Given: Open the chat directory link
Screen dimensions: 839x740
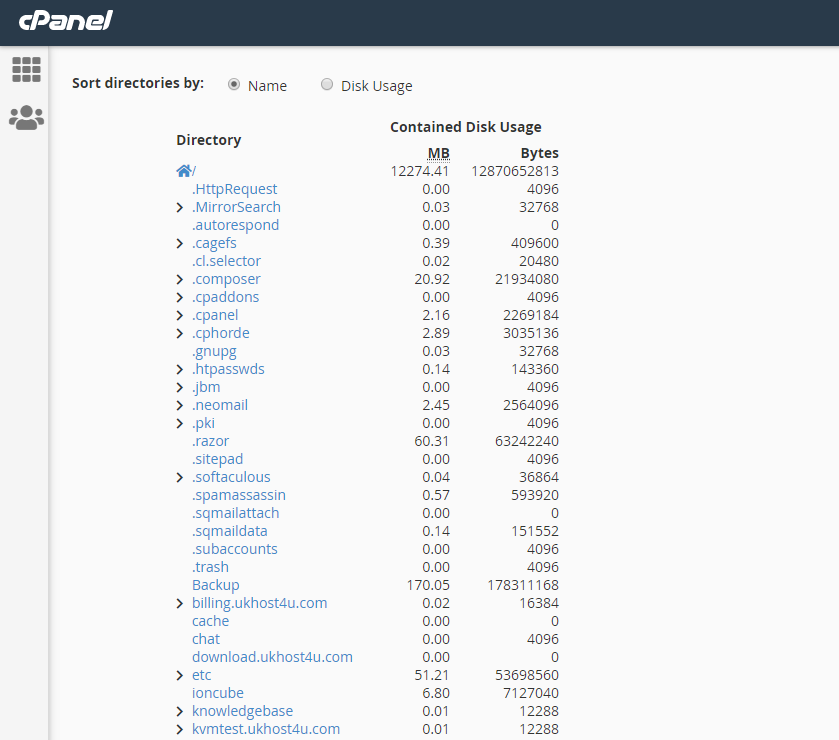Looking at the screenshot, I should coord(206,639).
